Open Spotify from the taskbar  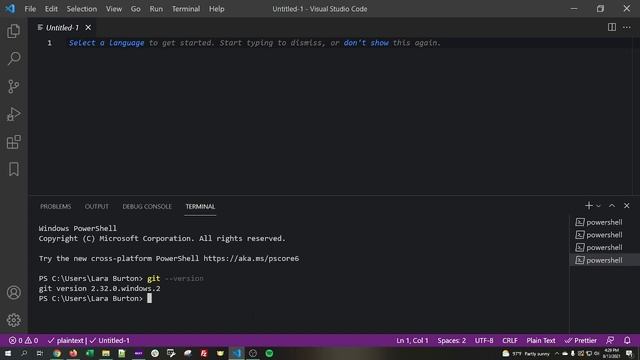click(x=269, y=353)
